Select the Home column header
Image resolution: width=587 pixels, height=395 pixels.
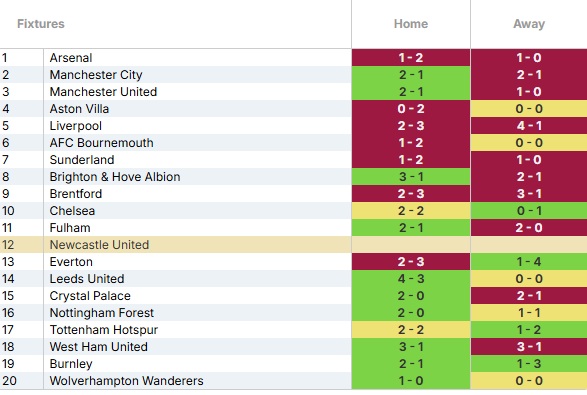click(411, 24)
